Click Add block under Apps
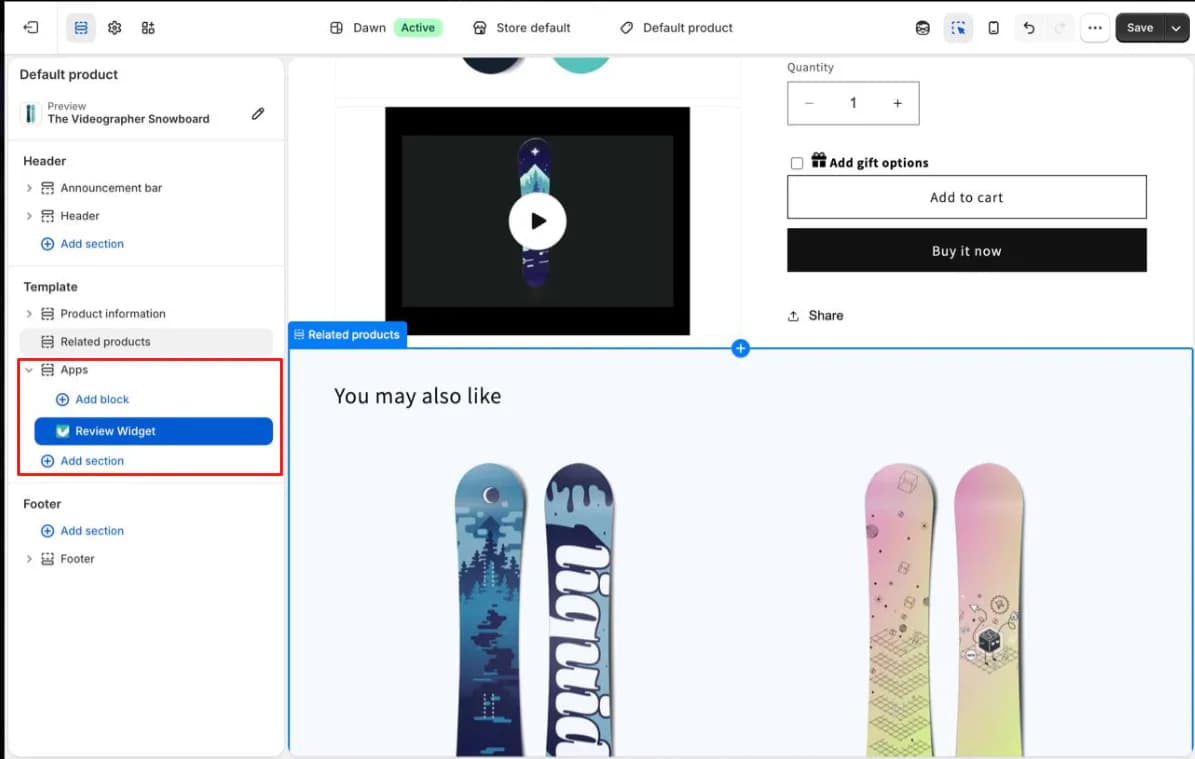This screenshot has height=759, width=1195. (92, 399)
